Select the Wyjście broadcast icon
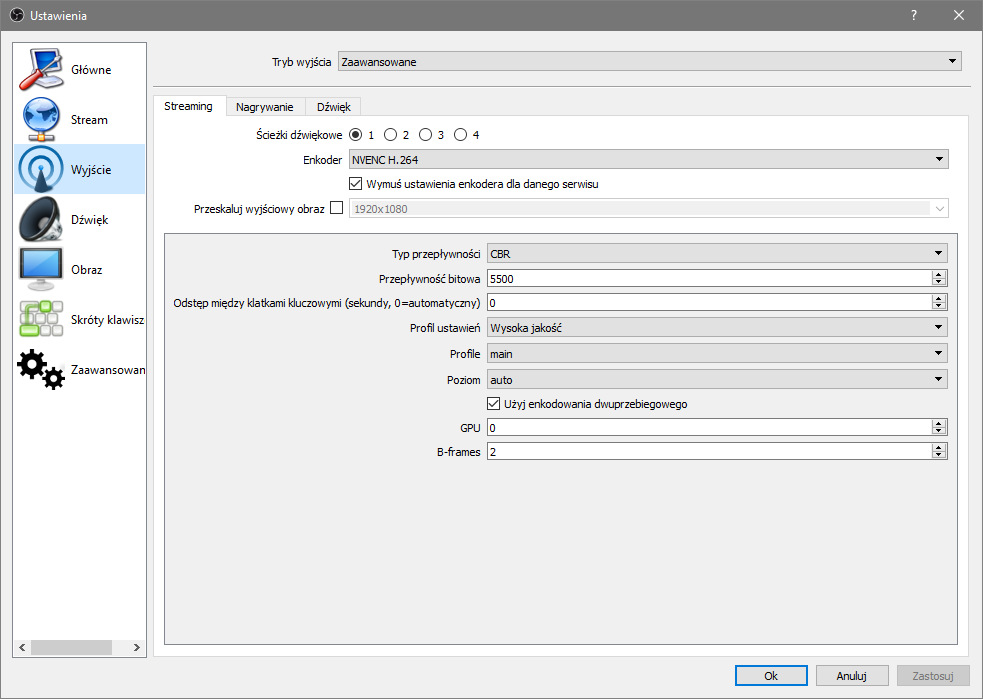This screenshot has height=699, width=983. click(41, 169)
